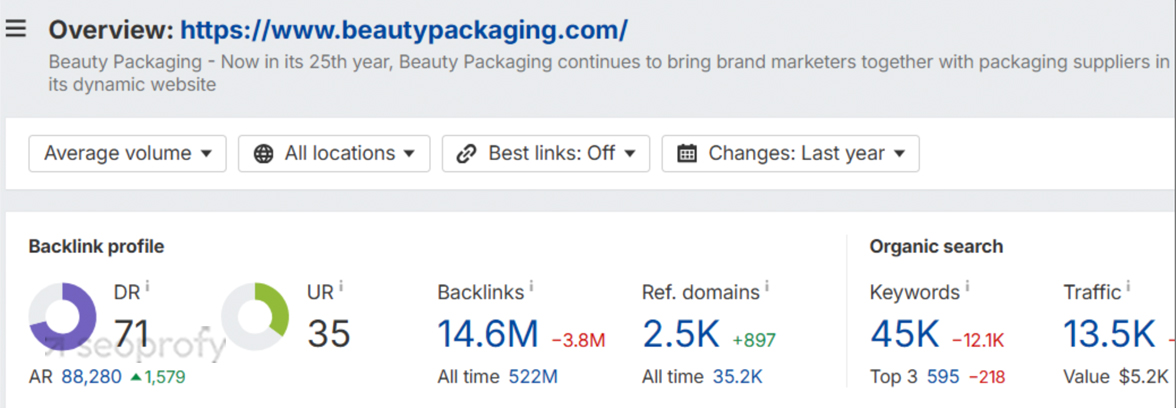Open the 2.5K referring domains value
This screenshot has height=408, width=1176.
[x=681, y=334]
